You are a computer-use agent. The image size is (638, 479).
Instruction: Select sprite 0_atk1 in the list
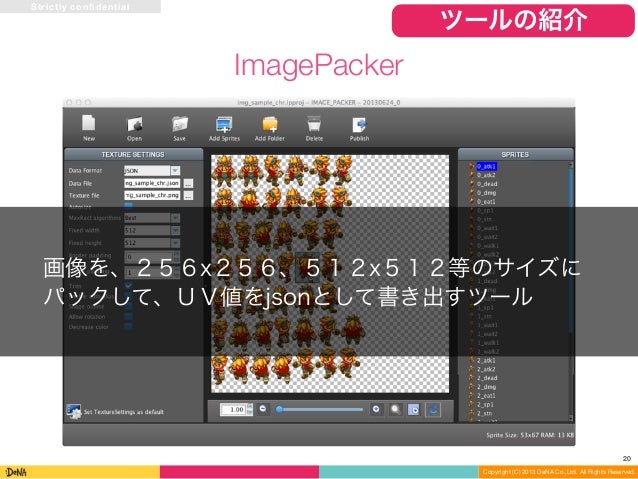(x=486, y=166)
